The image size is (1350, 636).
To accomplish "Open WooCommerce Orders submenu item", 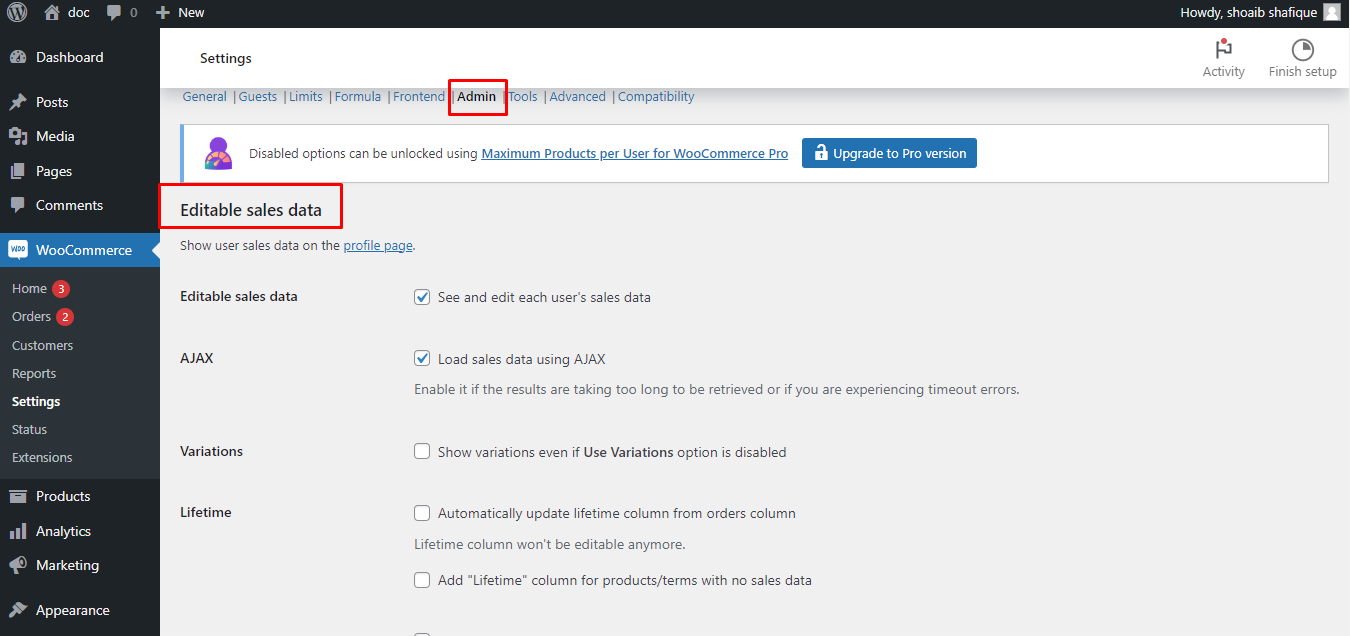I will tap(31, 317).
